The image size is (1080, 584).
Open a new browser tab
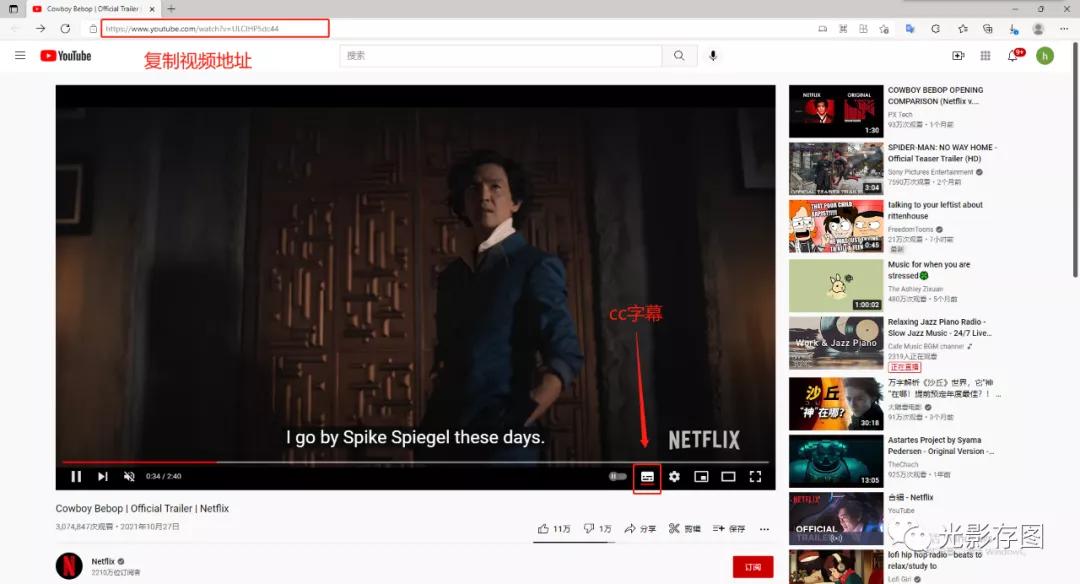[171, 9]
